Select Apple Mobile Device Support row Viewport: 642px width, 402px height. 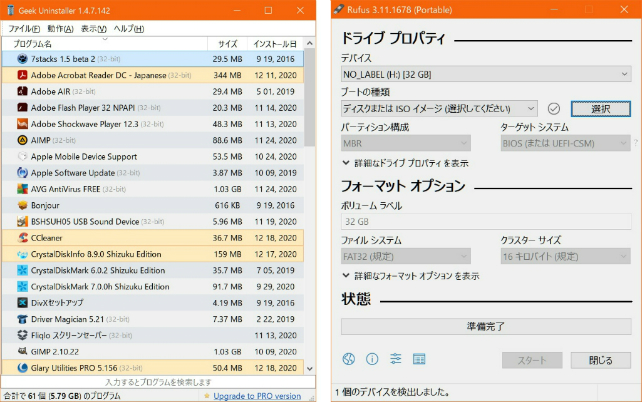pos(153,157)
